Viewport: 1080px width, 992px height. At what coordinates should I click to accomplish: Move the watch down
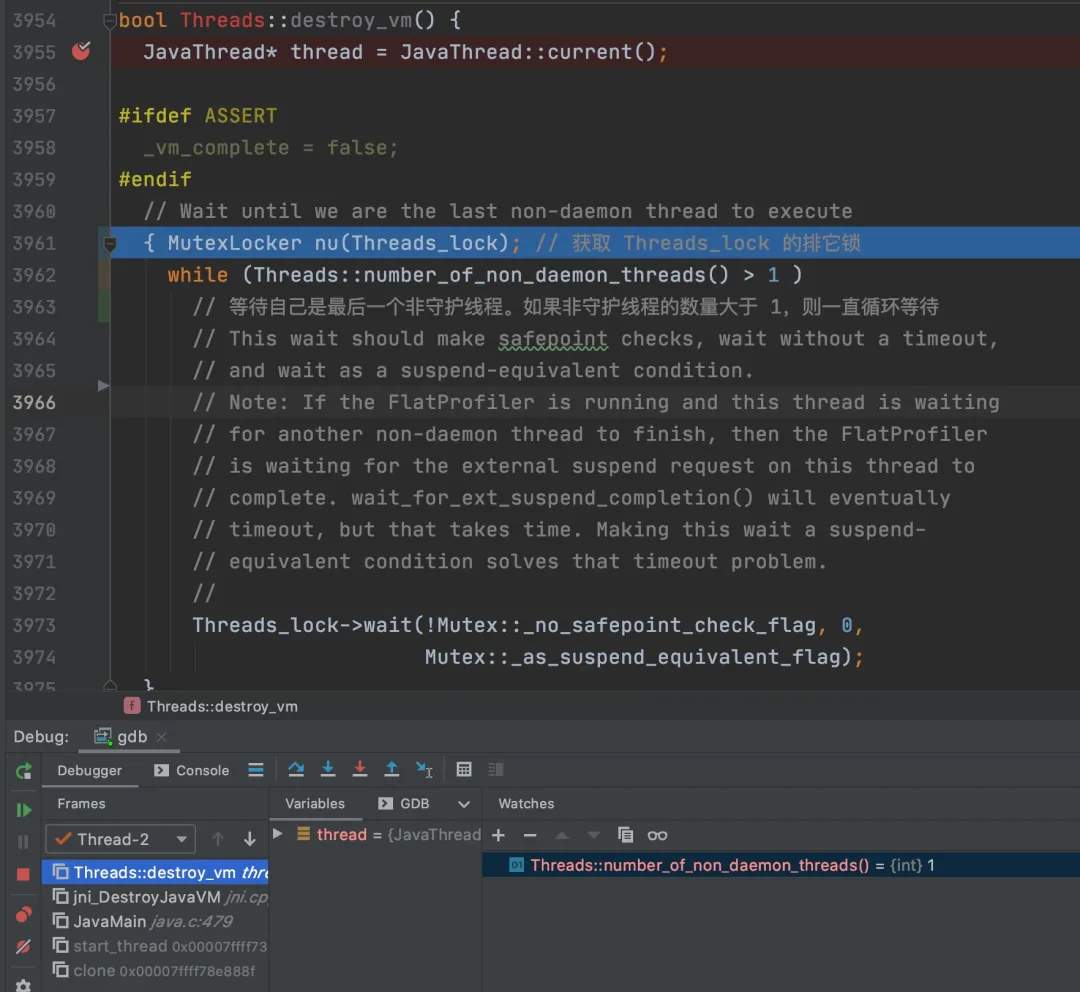click(x=593, y=836)
